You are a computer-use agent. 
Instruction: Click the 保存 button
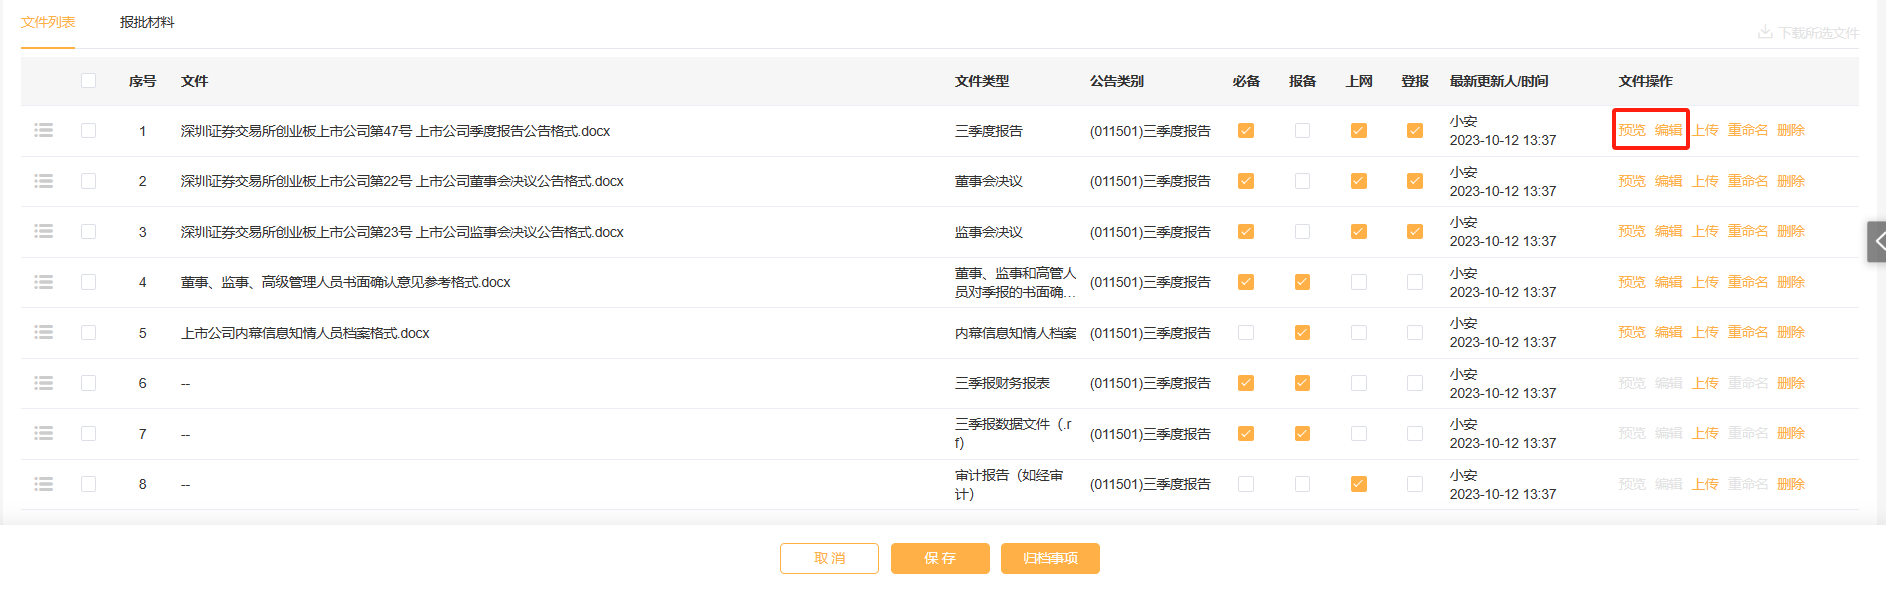click(x=940, y=558)
